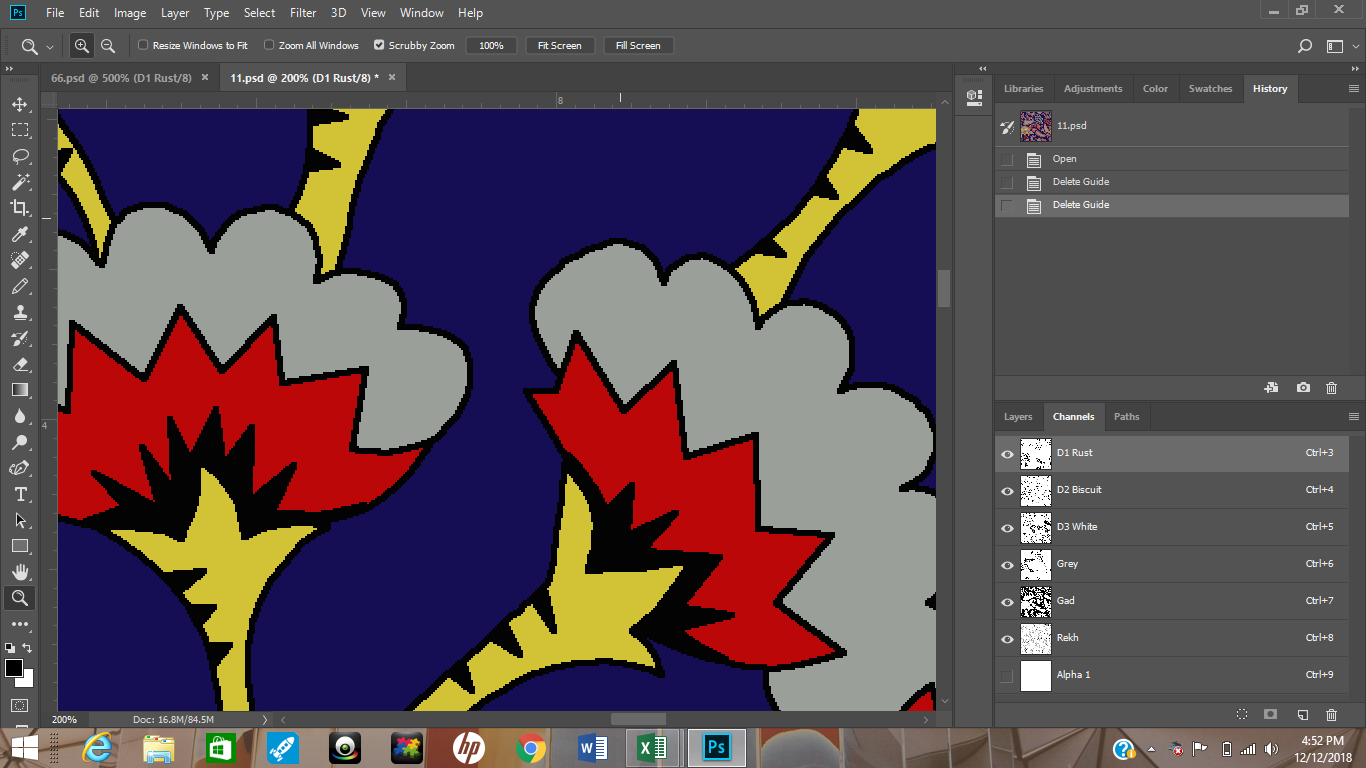Image resolution: width=1366 pixels, height=768 pixels.
Task: Click the foreground color swatch
Action: click(x=13, y=668)
